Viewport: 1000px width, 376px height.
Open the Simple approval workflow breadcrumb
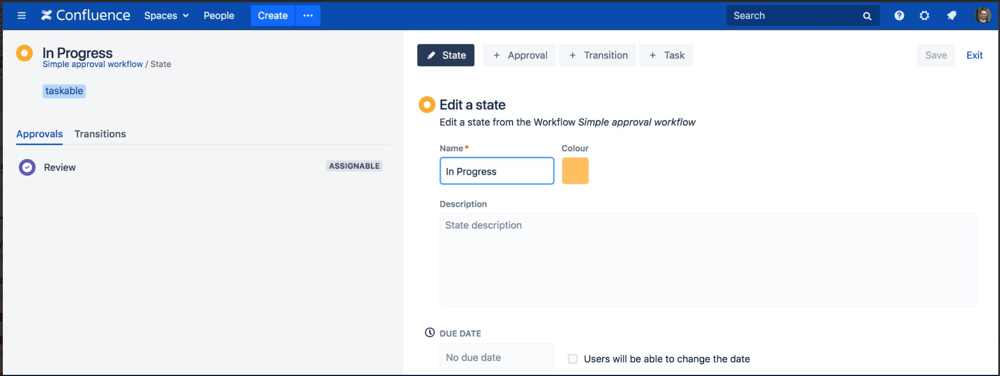(x=92, y=64)
